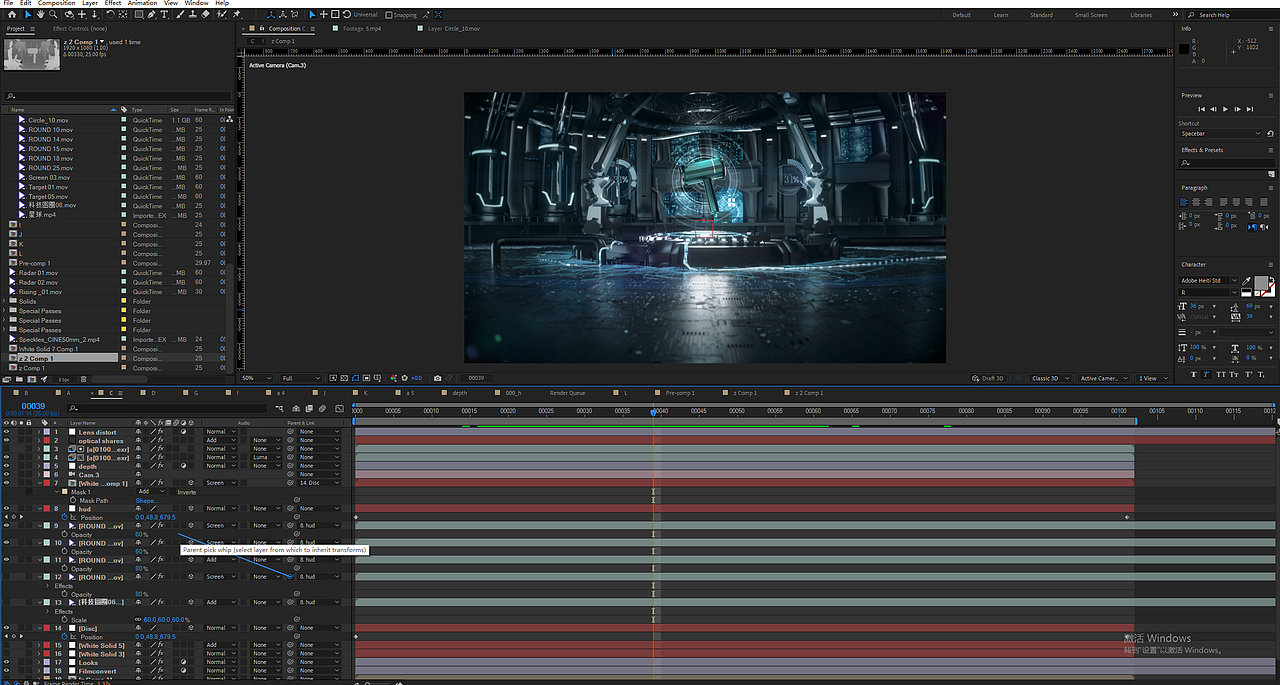
Task: Toggle the Snapping checkbox
Action: tap(389, 15)
